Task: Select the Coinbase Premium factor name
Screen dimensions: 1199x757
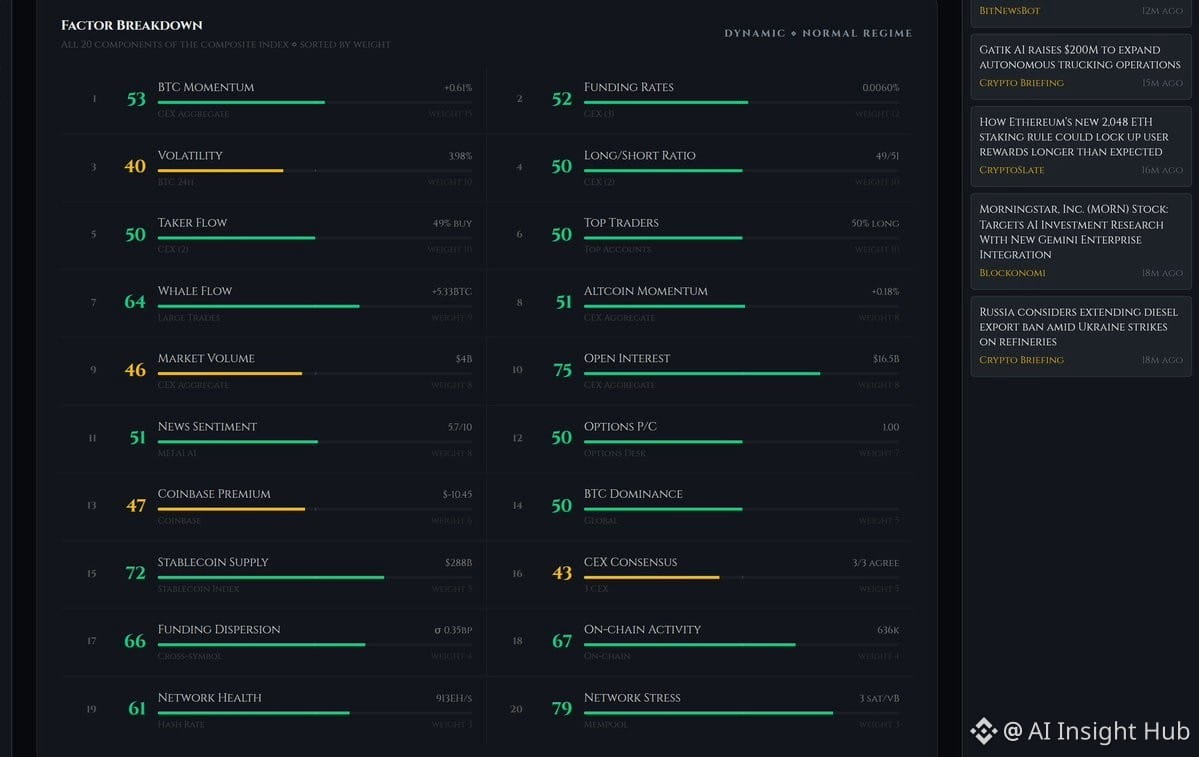Action: [214, 494]
